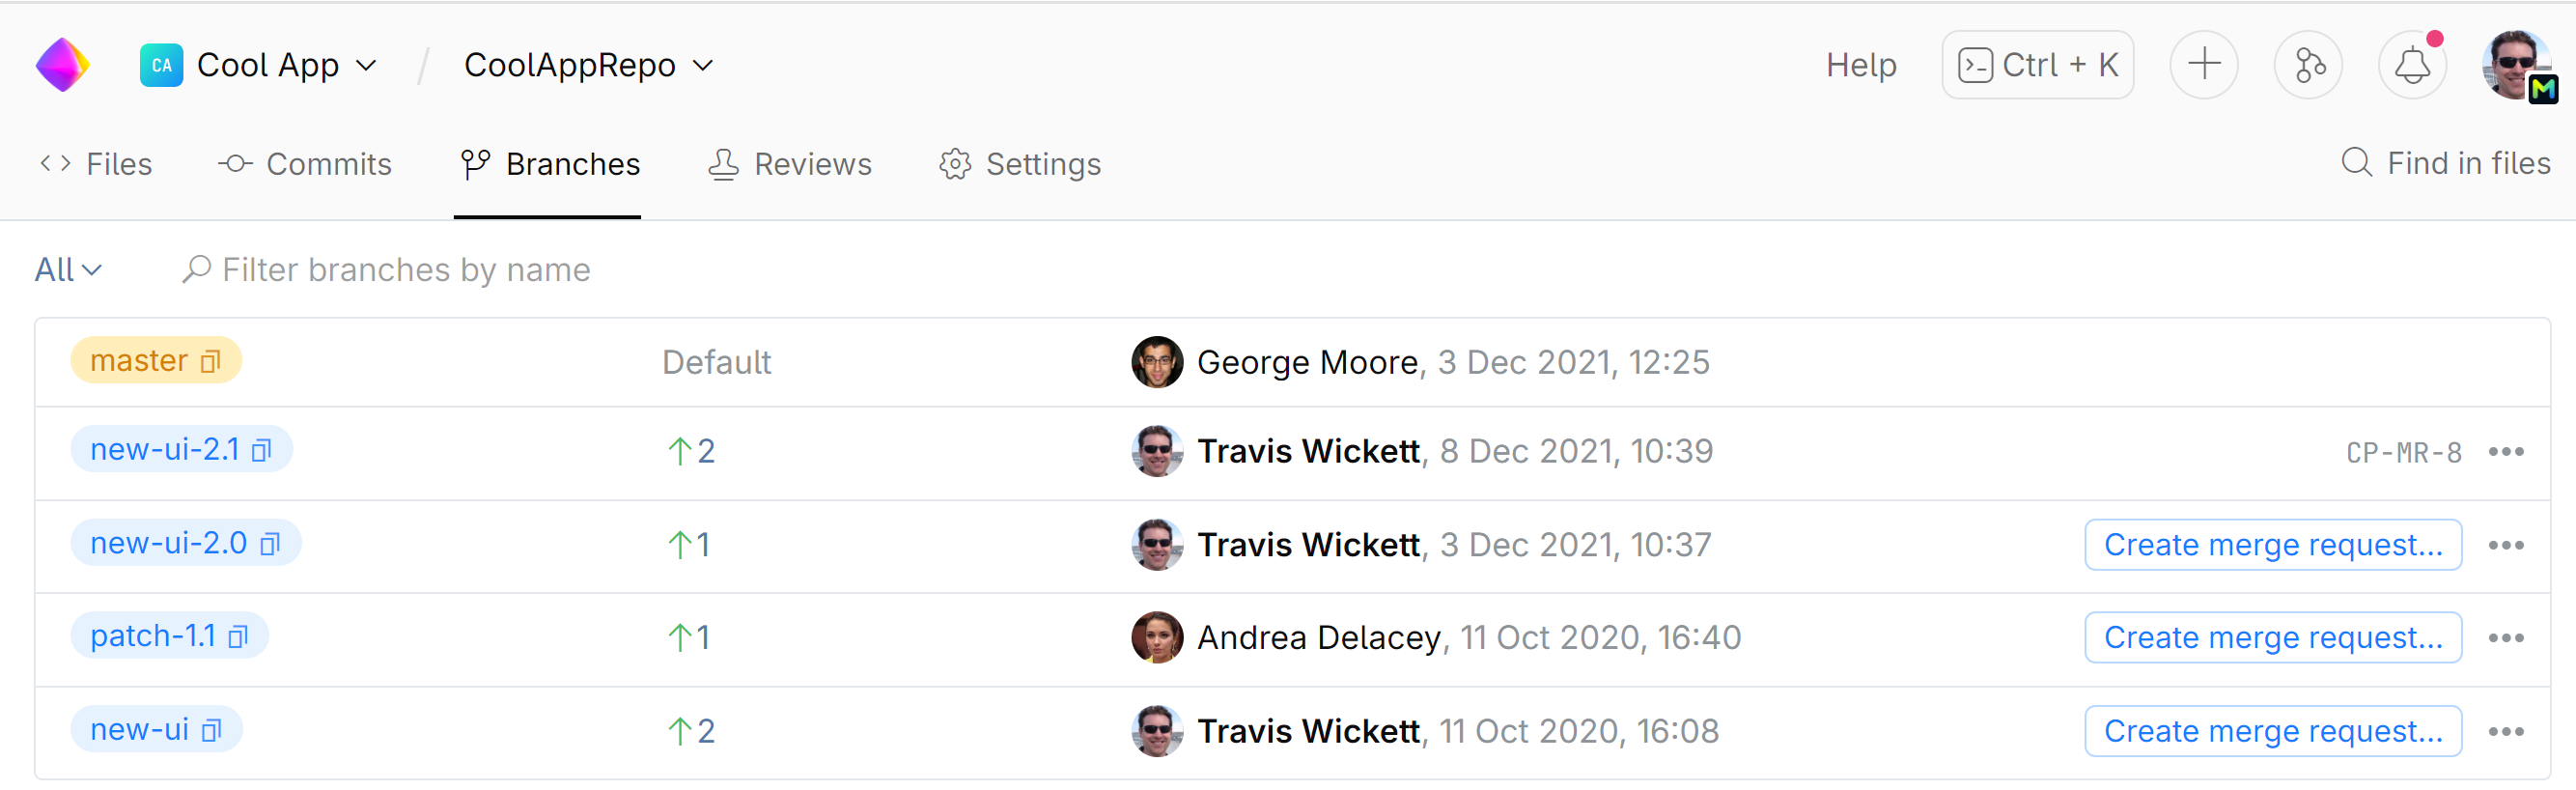Copy the patch-1.1 branch name
This screenshot has width=2576, height=790.
238,637
